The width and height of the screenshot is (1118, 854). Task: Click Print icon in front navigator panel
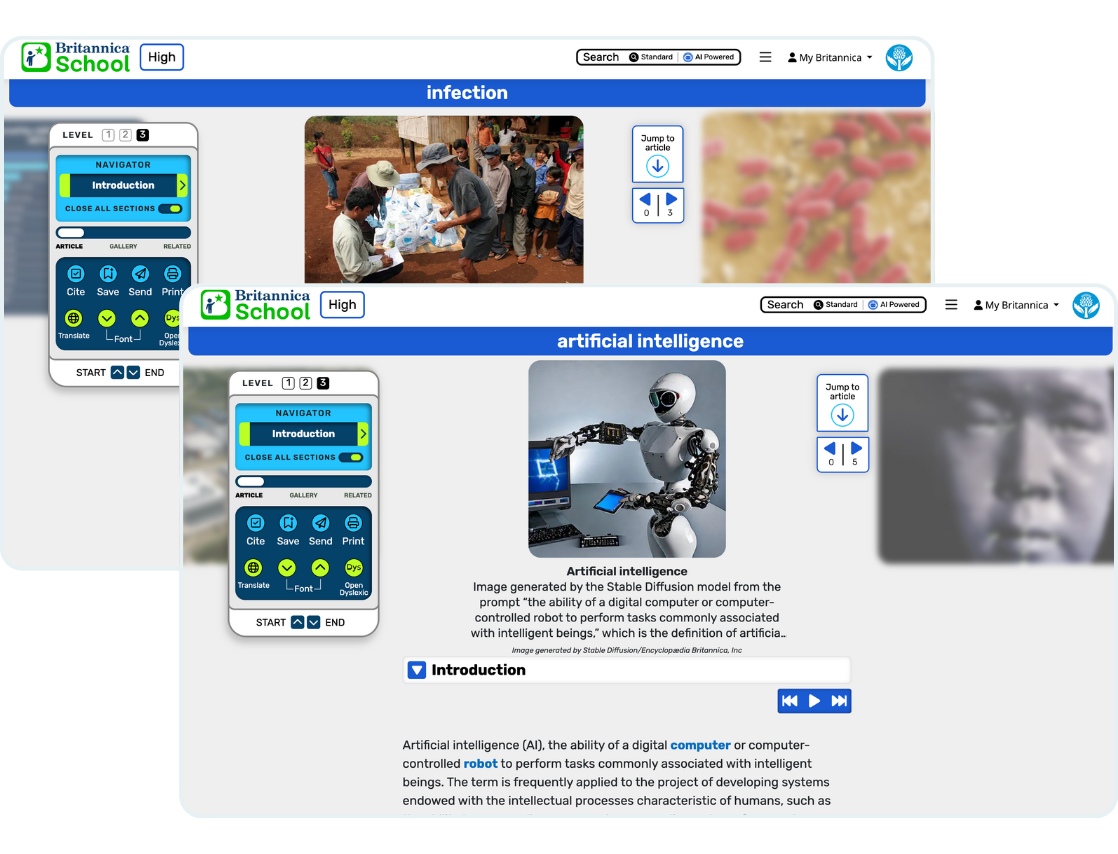click(x=353, y=523)
